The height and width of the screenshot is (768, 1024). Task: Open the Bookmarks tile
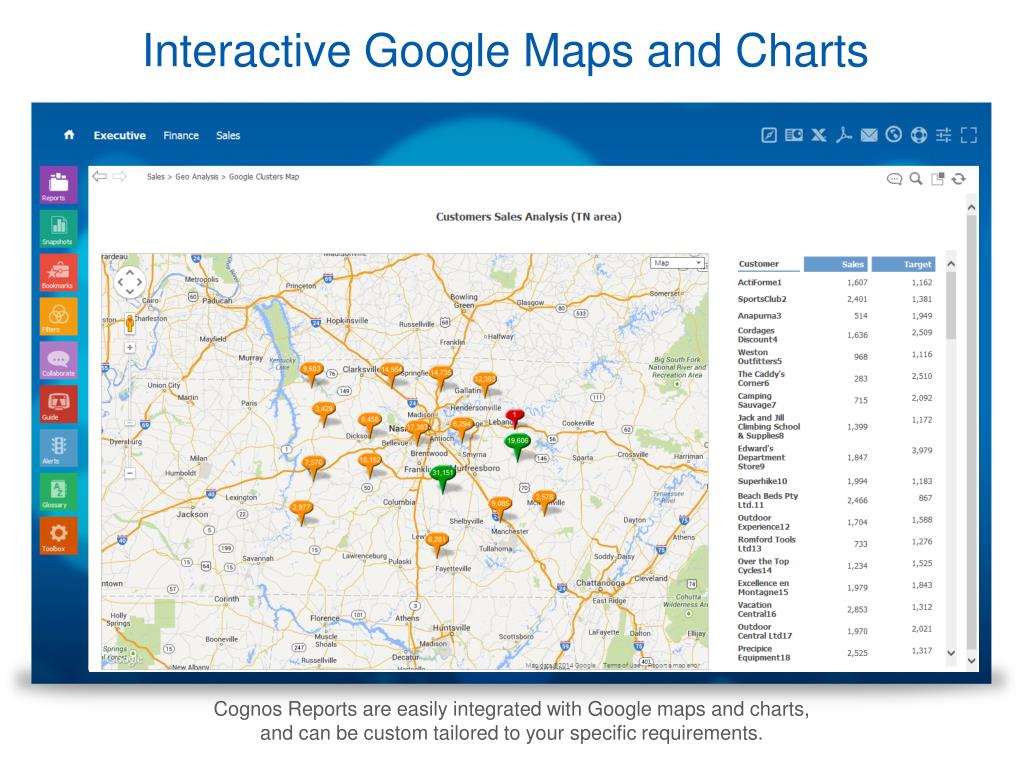pos(58,272)
